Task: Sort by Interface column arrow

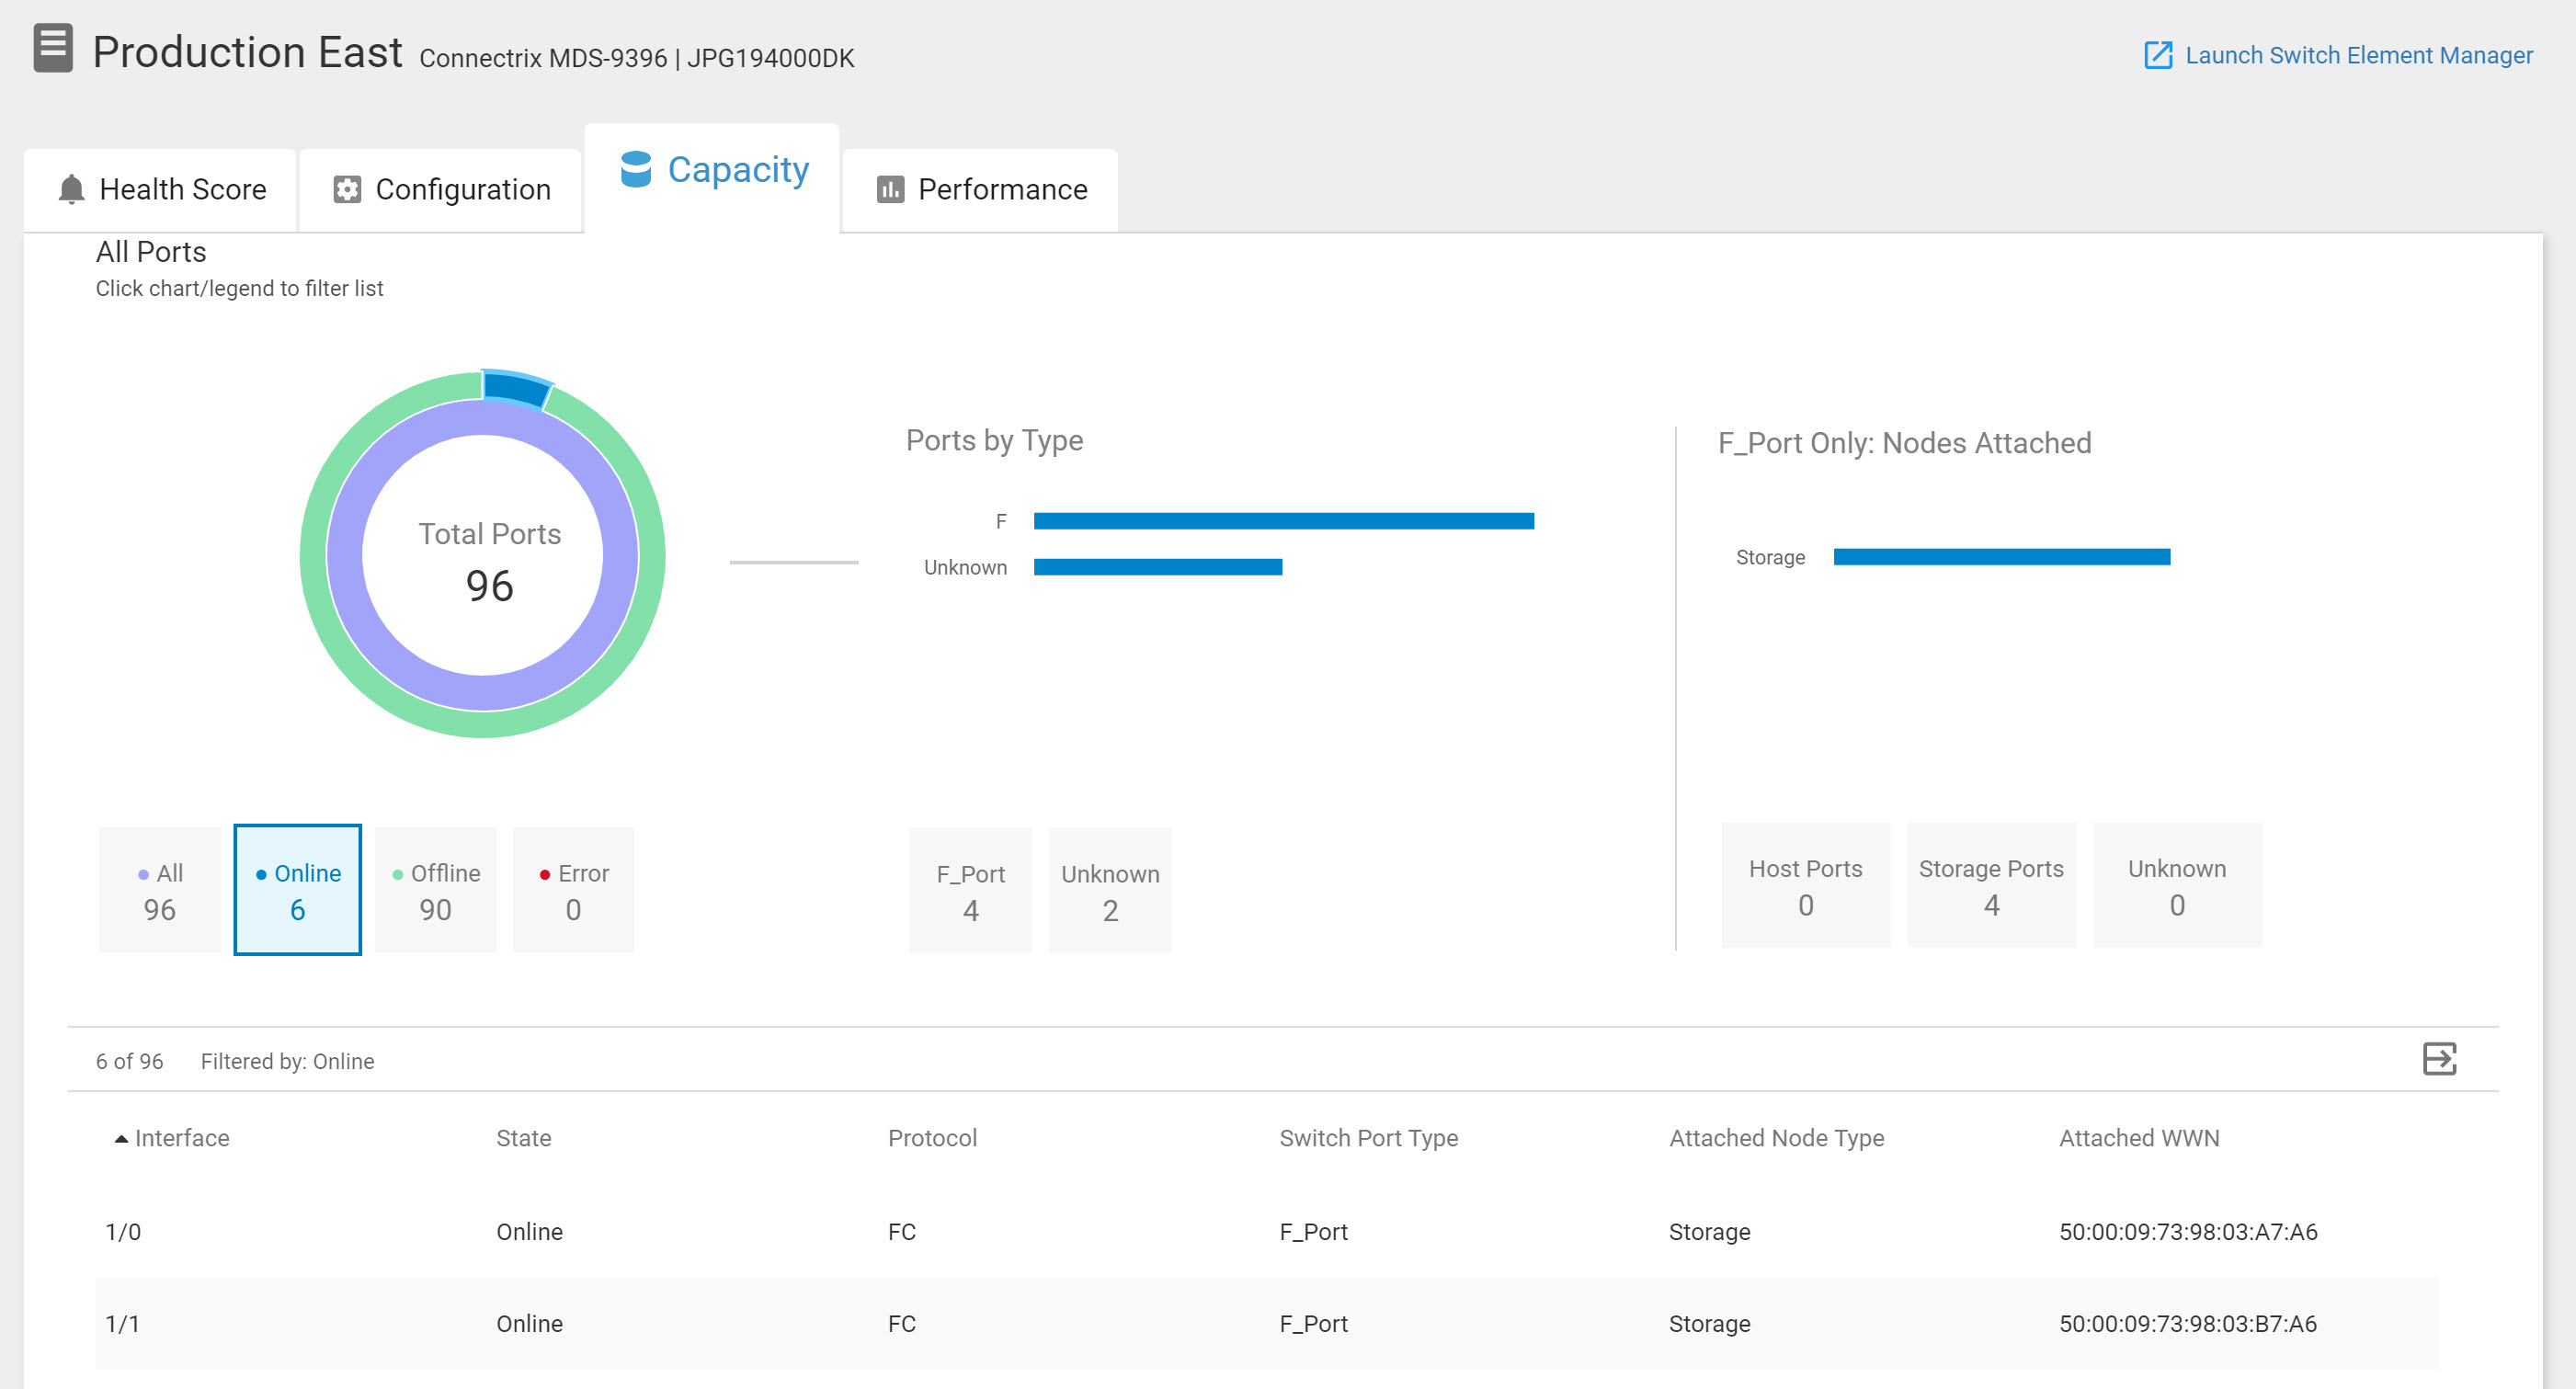Action: click(121, 1138)
